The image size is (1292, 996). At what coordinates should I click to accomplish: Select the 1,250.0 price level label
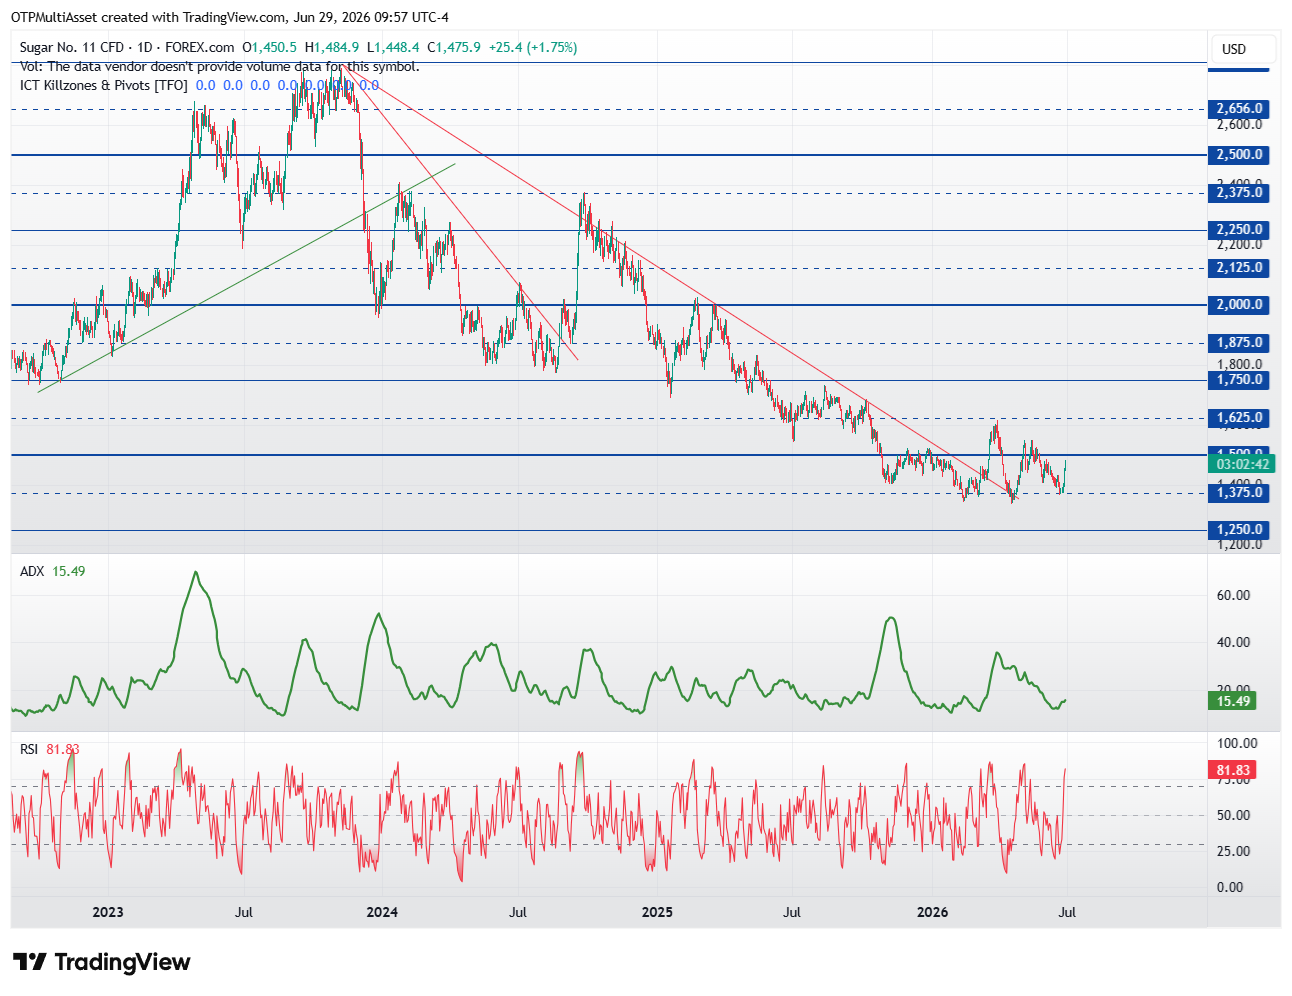(1239, 530)
